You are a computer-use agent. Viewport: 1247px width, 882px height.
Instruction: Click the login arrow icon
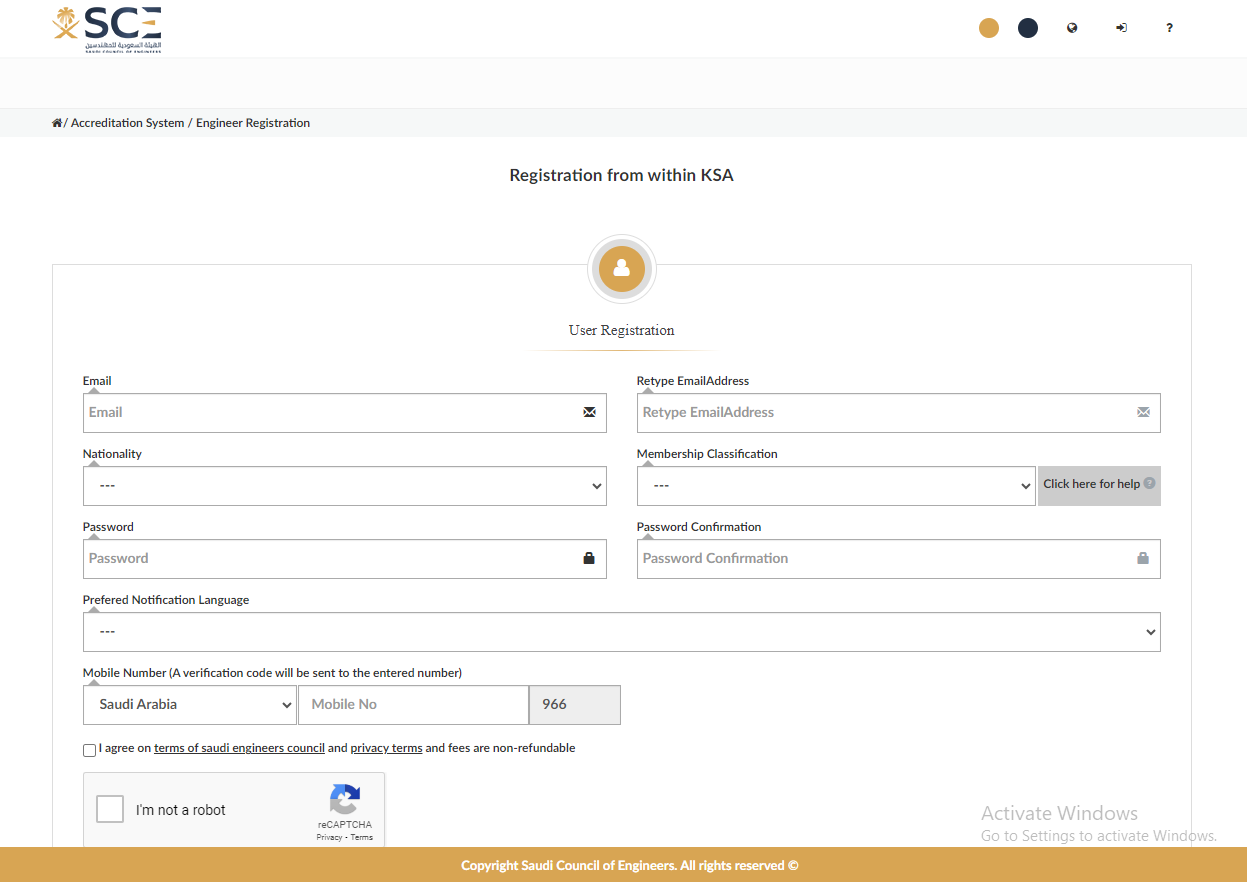click(1121, 27)
